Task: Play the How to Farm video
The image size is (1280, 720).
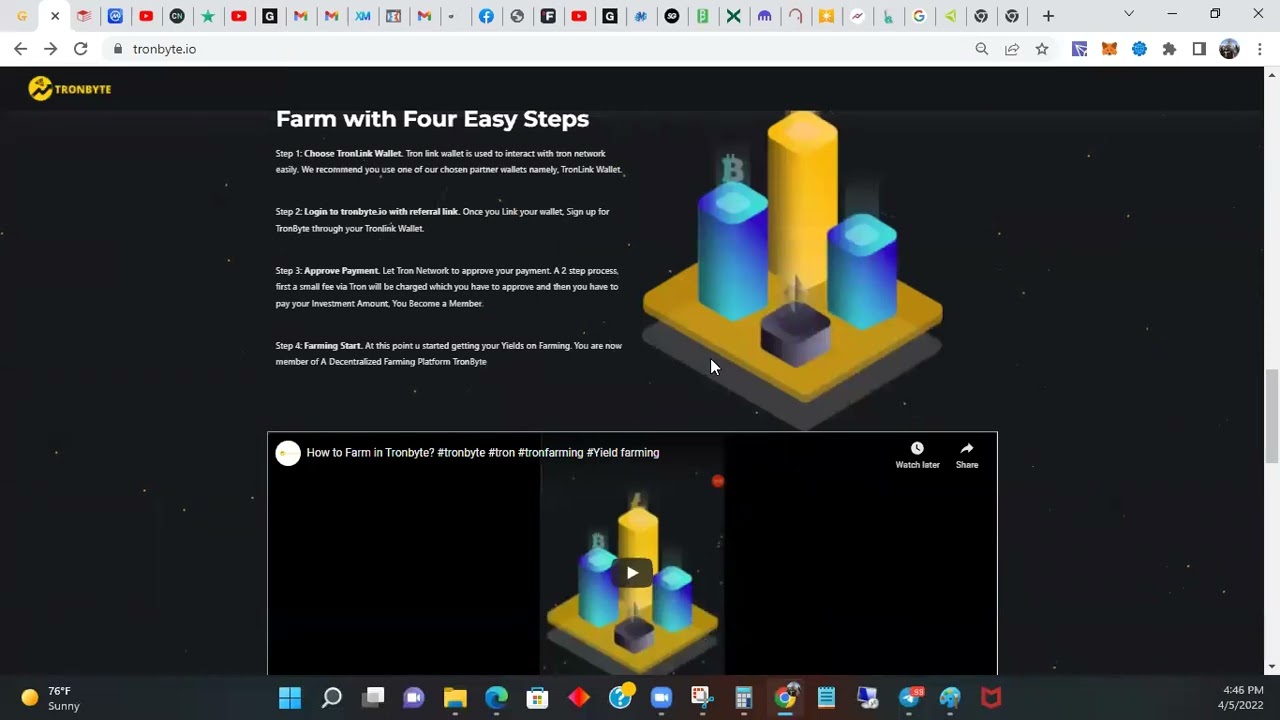Action: point(632,573)
